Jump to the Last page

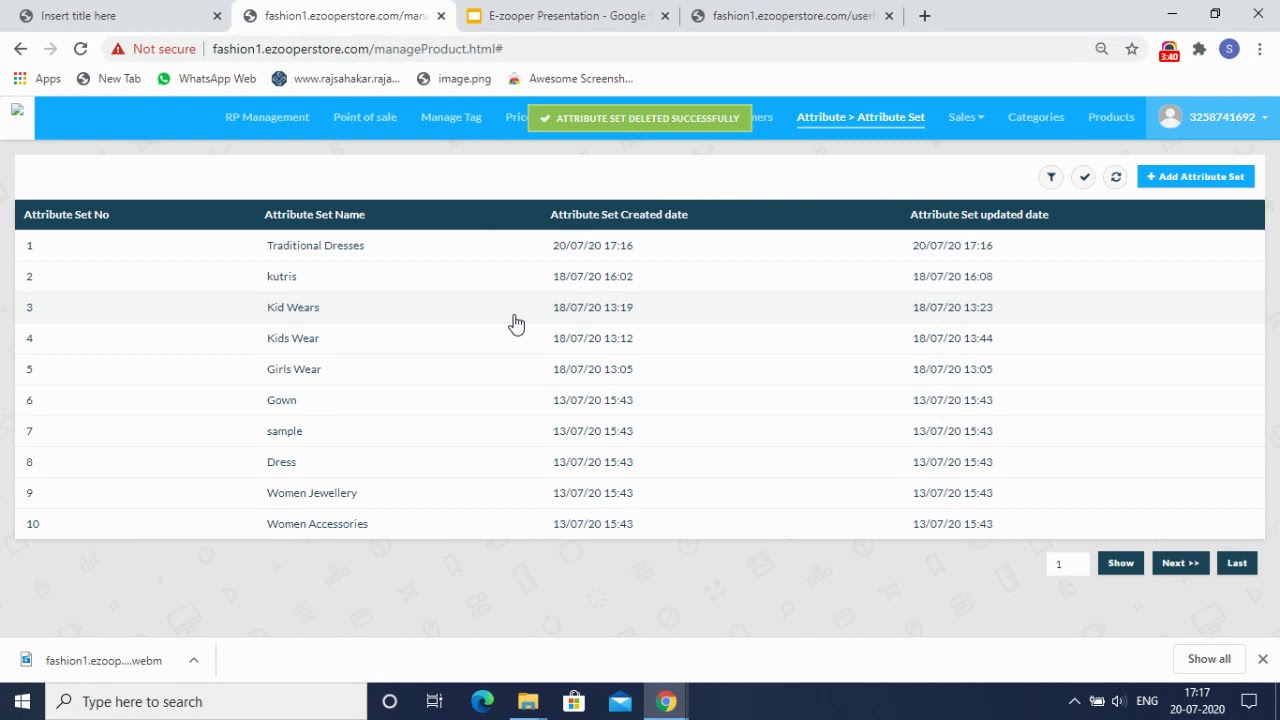pyautogui.click(x=1237, y=563)
